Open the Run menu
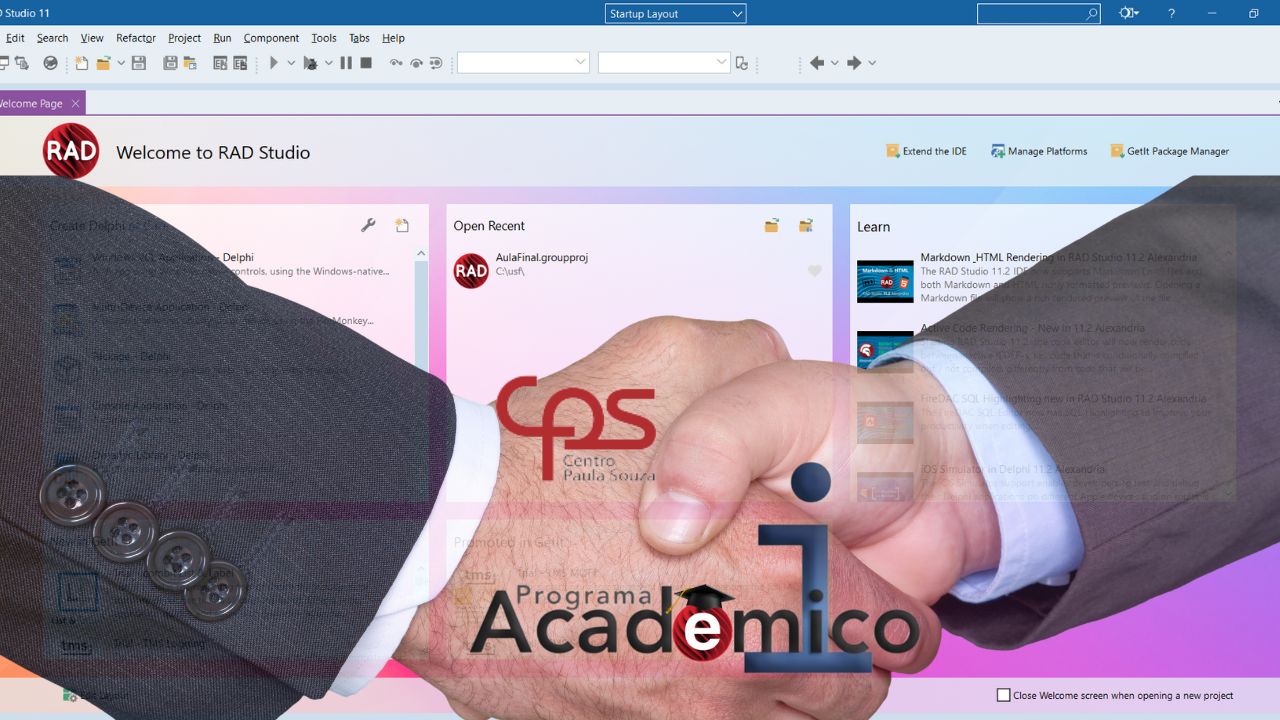The image size is (1280, 720). pos(222,38)
